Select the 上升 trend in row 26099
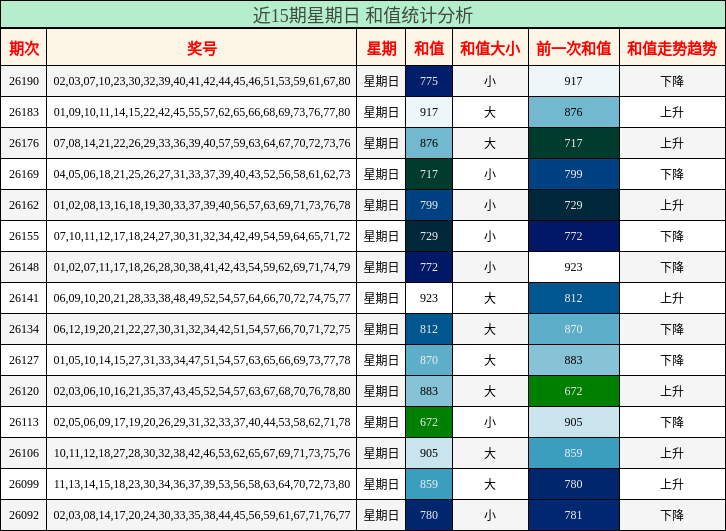726x531 pixels. point(672,485)
